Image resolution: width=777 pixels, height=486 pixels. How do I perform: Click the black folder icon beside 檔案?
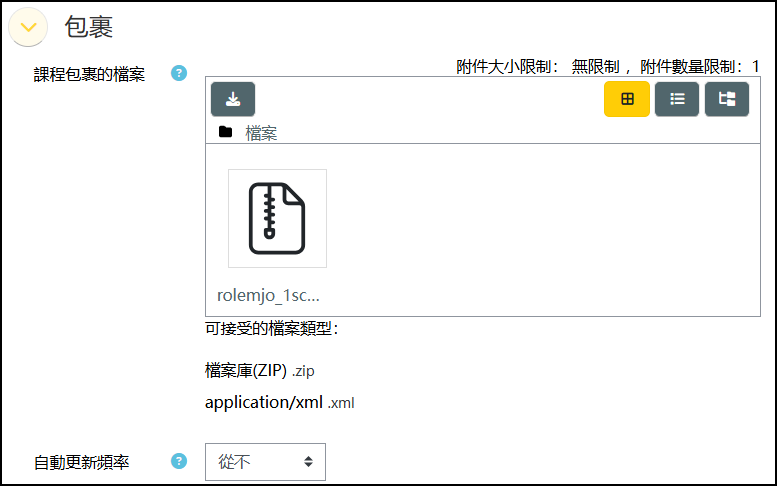(x=225, y=132)
